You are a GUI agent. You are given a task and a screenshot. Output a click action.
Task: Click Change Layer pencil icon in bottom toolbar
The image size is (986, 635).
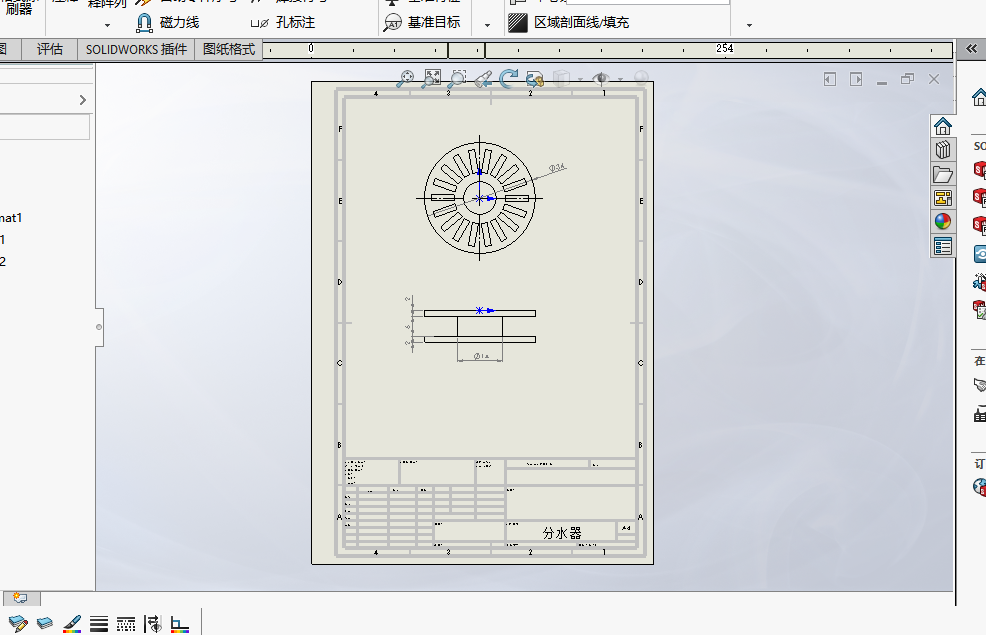click(x=18, y=623)
